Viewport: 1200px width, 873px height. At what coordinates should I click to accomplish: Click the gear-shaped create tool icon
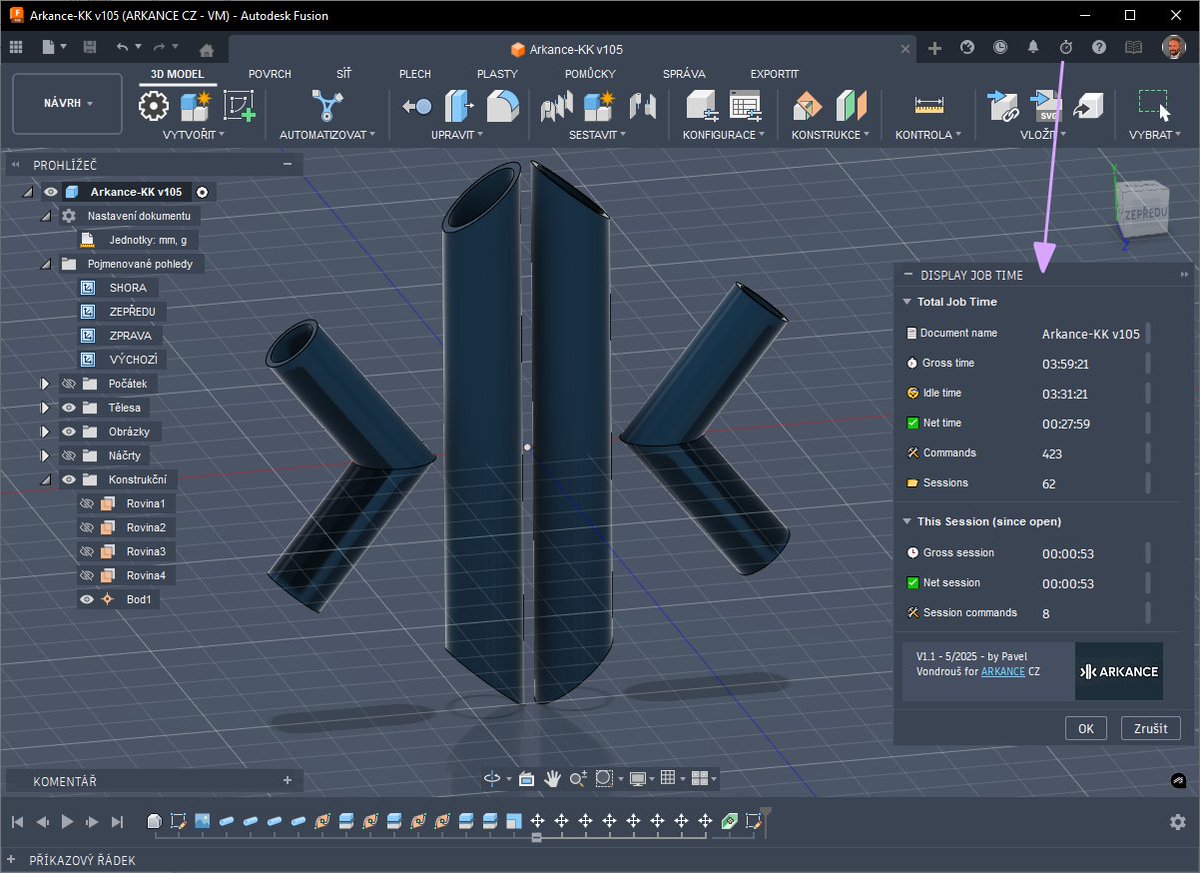153,106
